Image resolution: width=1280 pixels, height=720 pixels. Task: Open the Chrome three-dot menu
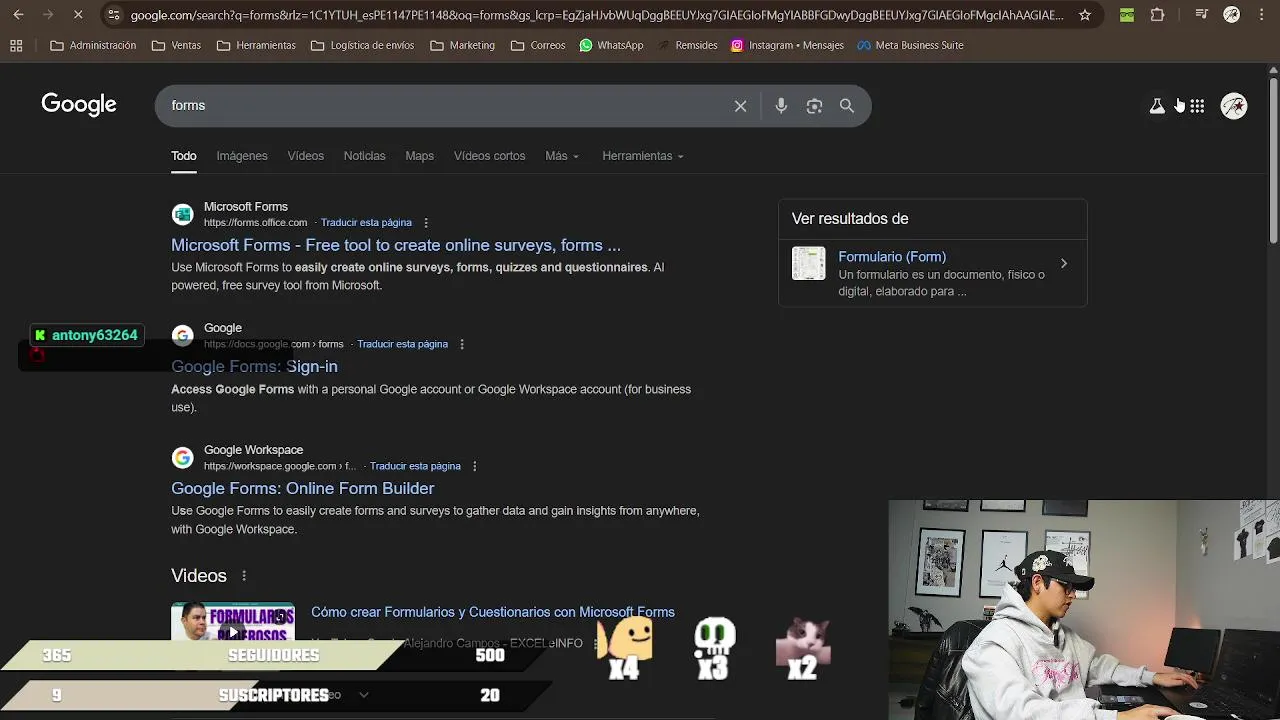(x=1260, y=15)
